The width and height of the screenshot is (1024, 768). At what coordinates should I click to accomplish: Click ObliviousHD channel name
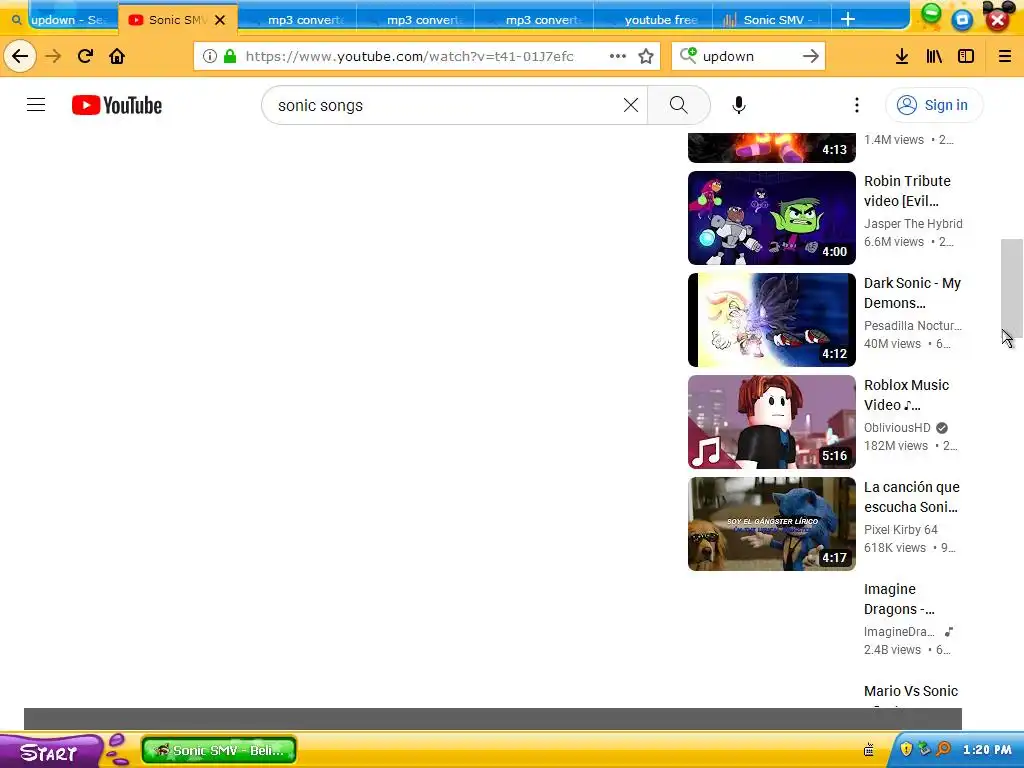click(897, 427)
